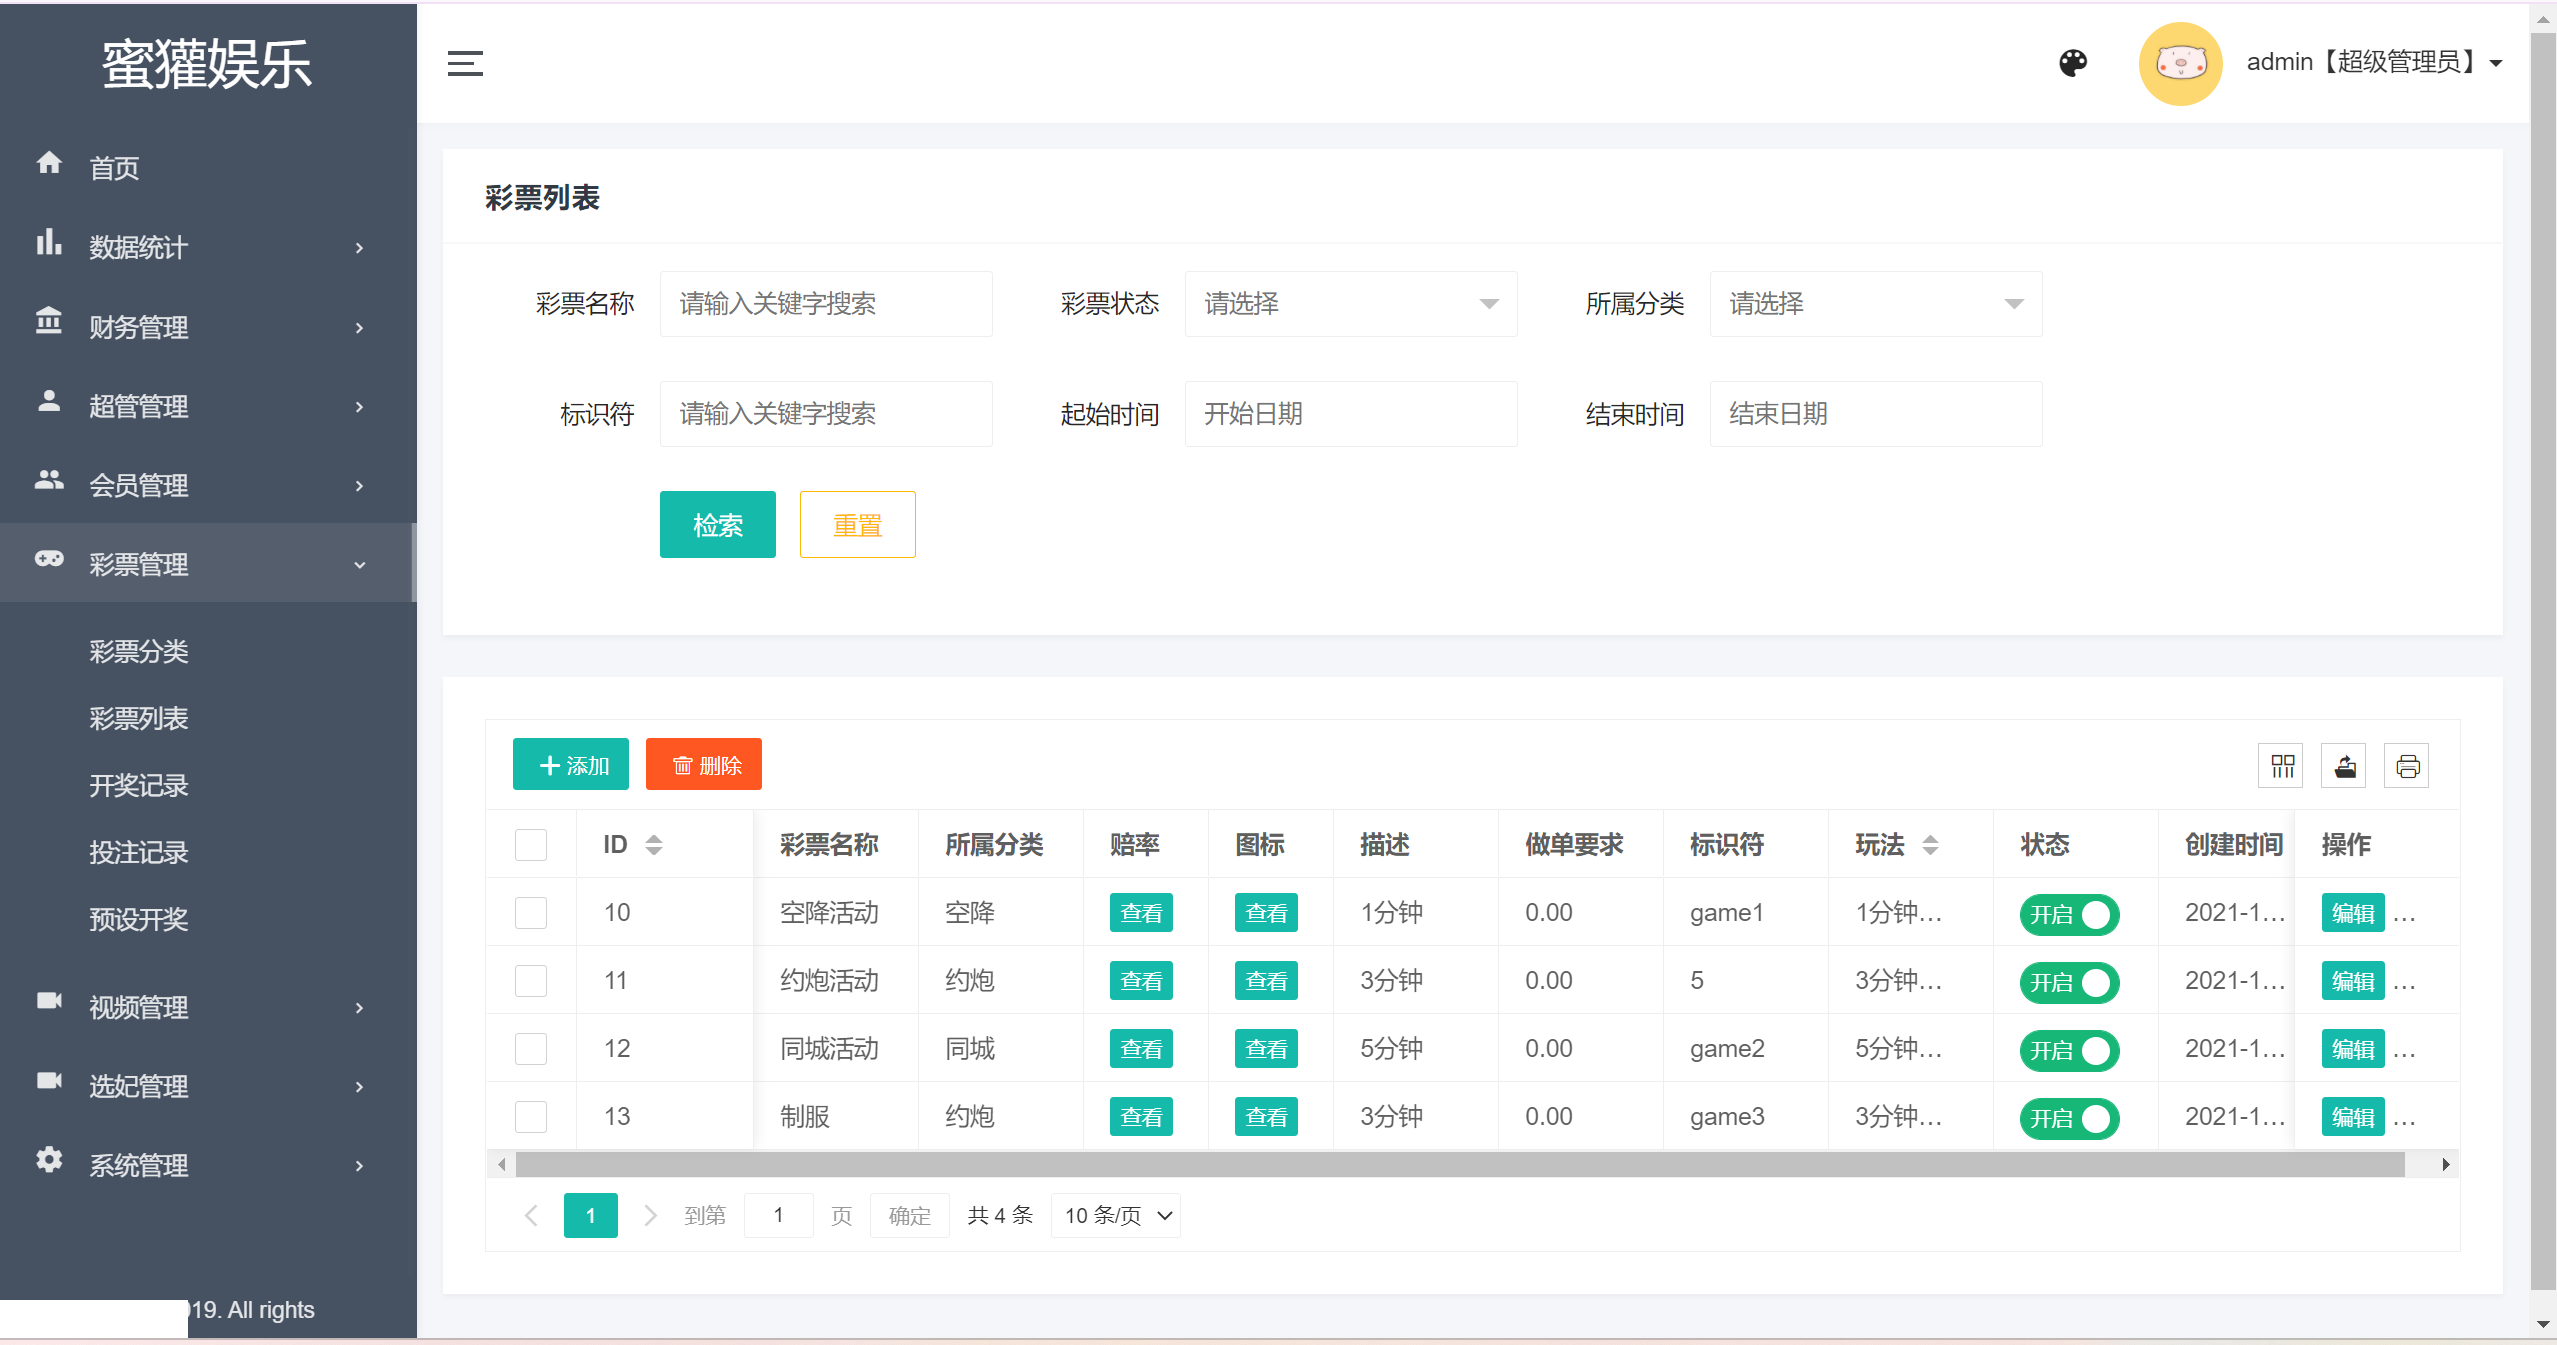This screenshot has width=2557, height=1345.
Task: Click the 会员管理 users icon in sidebar
Action: pos(49,483)
